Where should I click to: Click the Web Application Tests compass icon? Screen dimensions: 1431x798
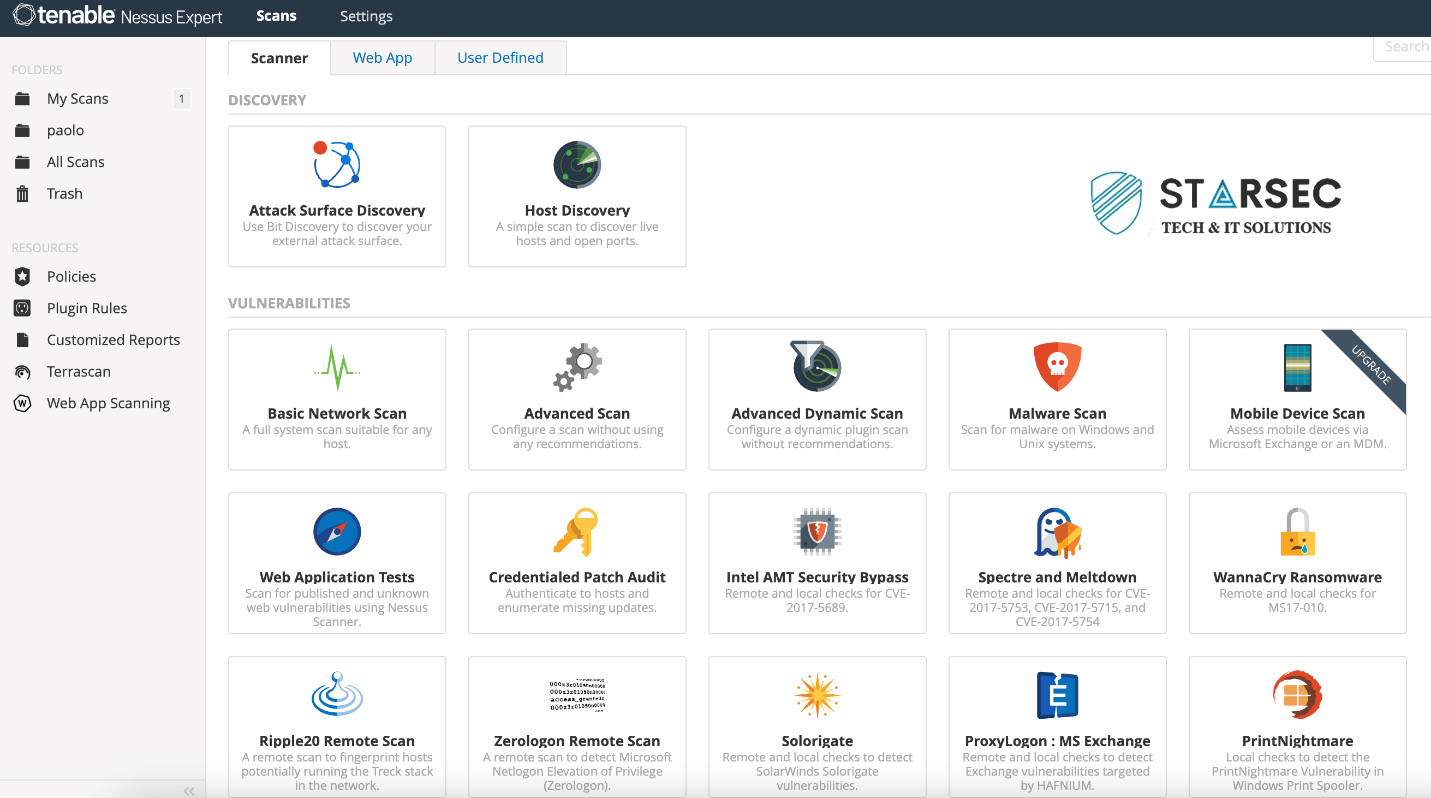pyautogui.click(x=337, y=531)
